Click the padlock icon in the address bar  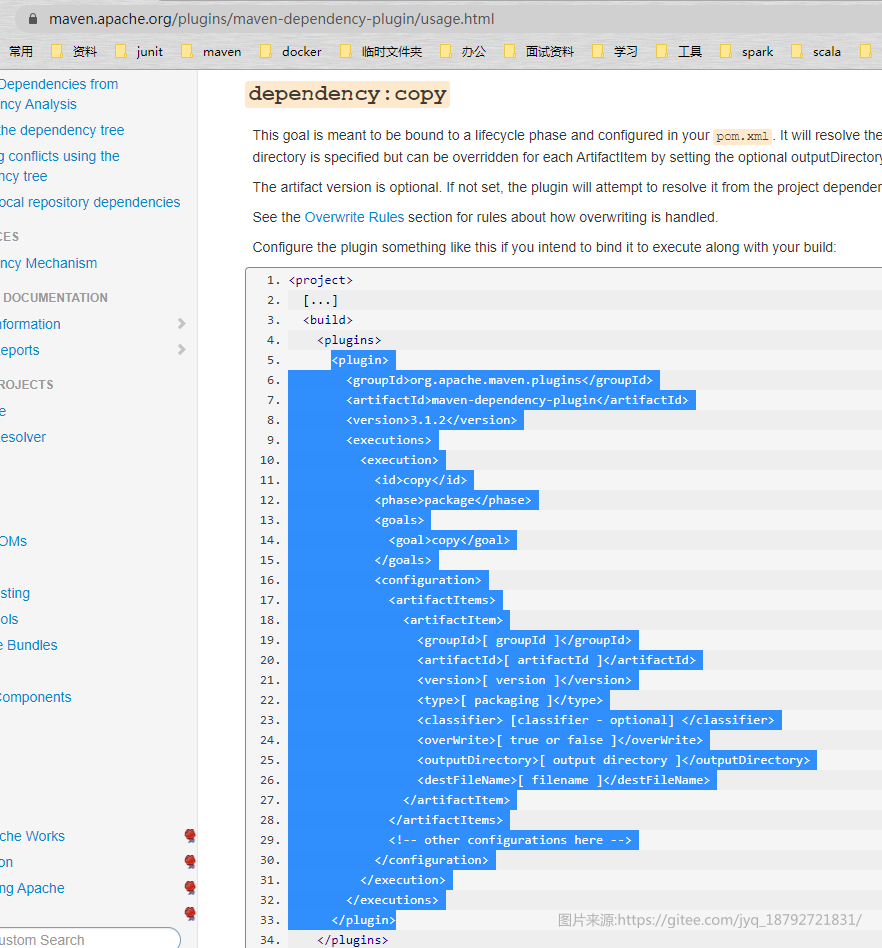coord(33,19)
